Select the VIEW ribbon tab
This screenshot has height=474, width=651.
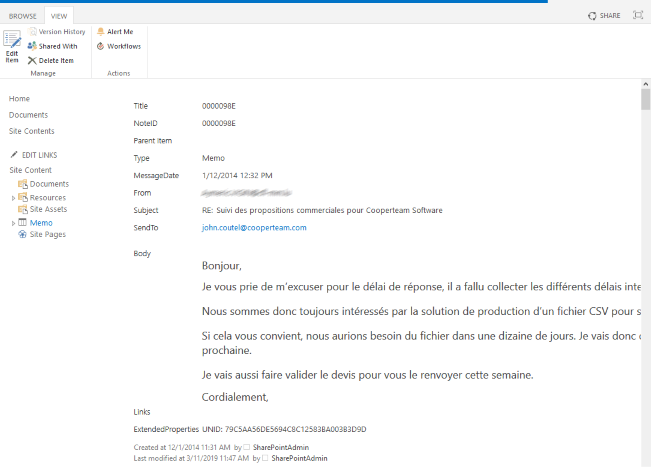[x=59, y=16]
